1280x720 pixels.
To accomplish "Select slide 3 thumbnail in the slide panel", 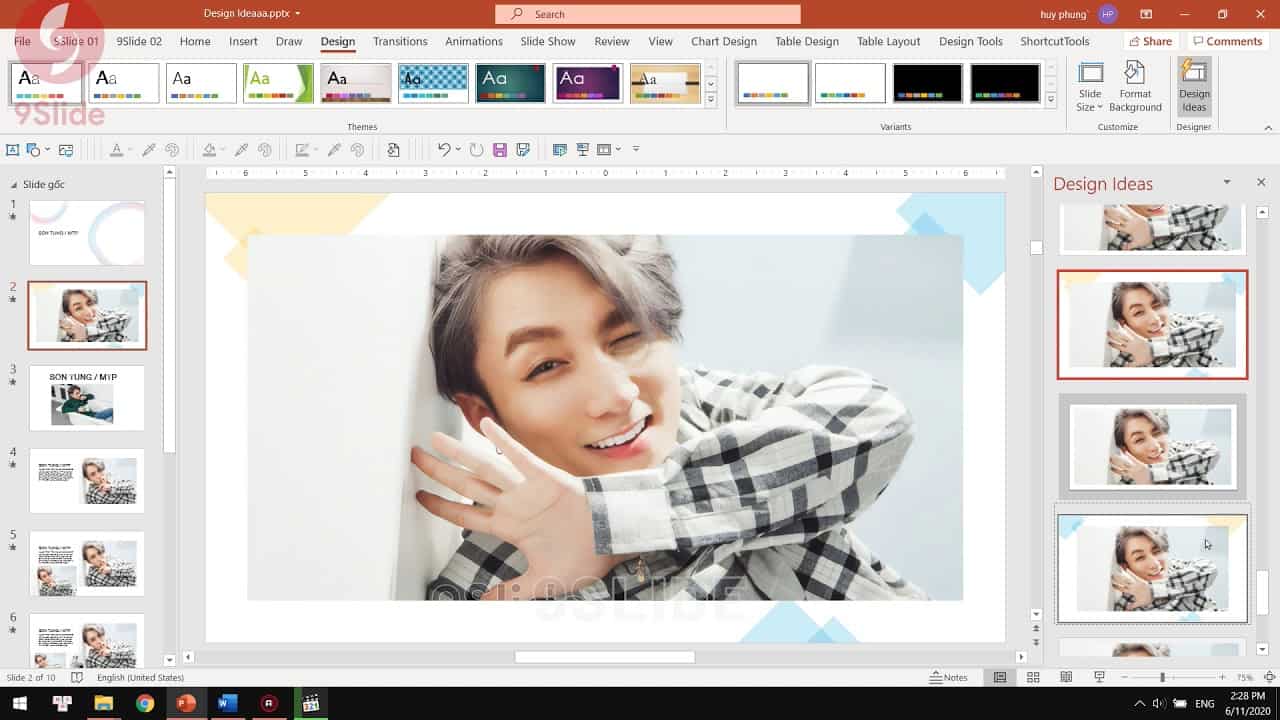I will pos(87,398).
